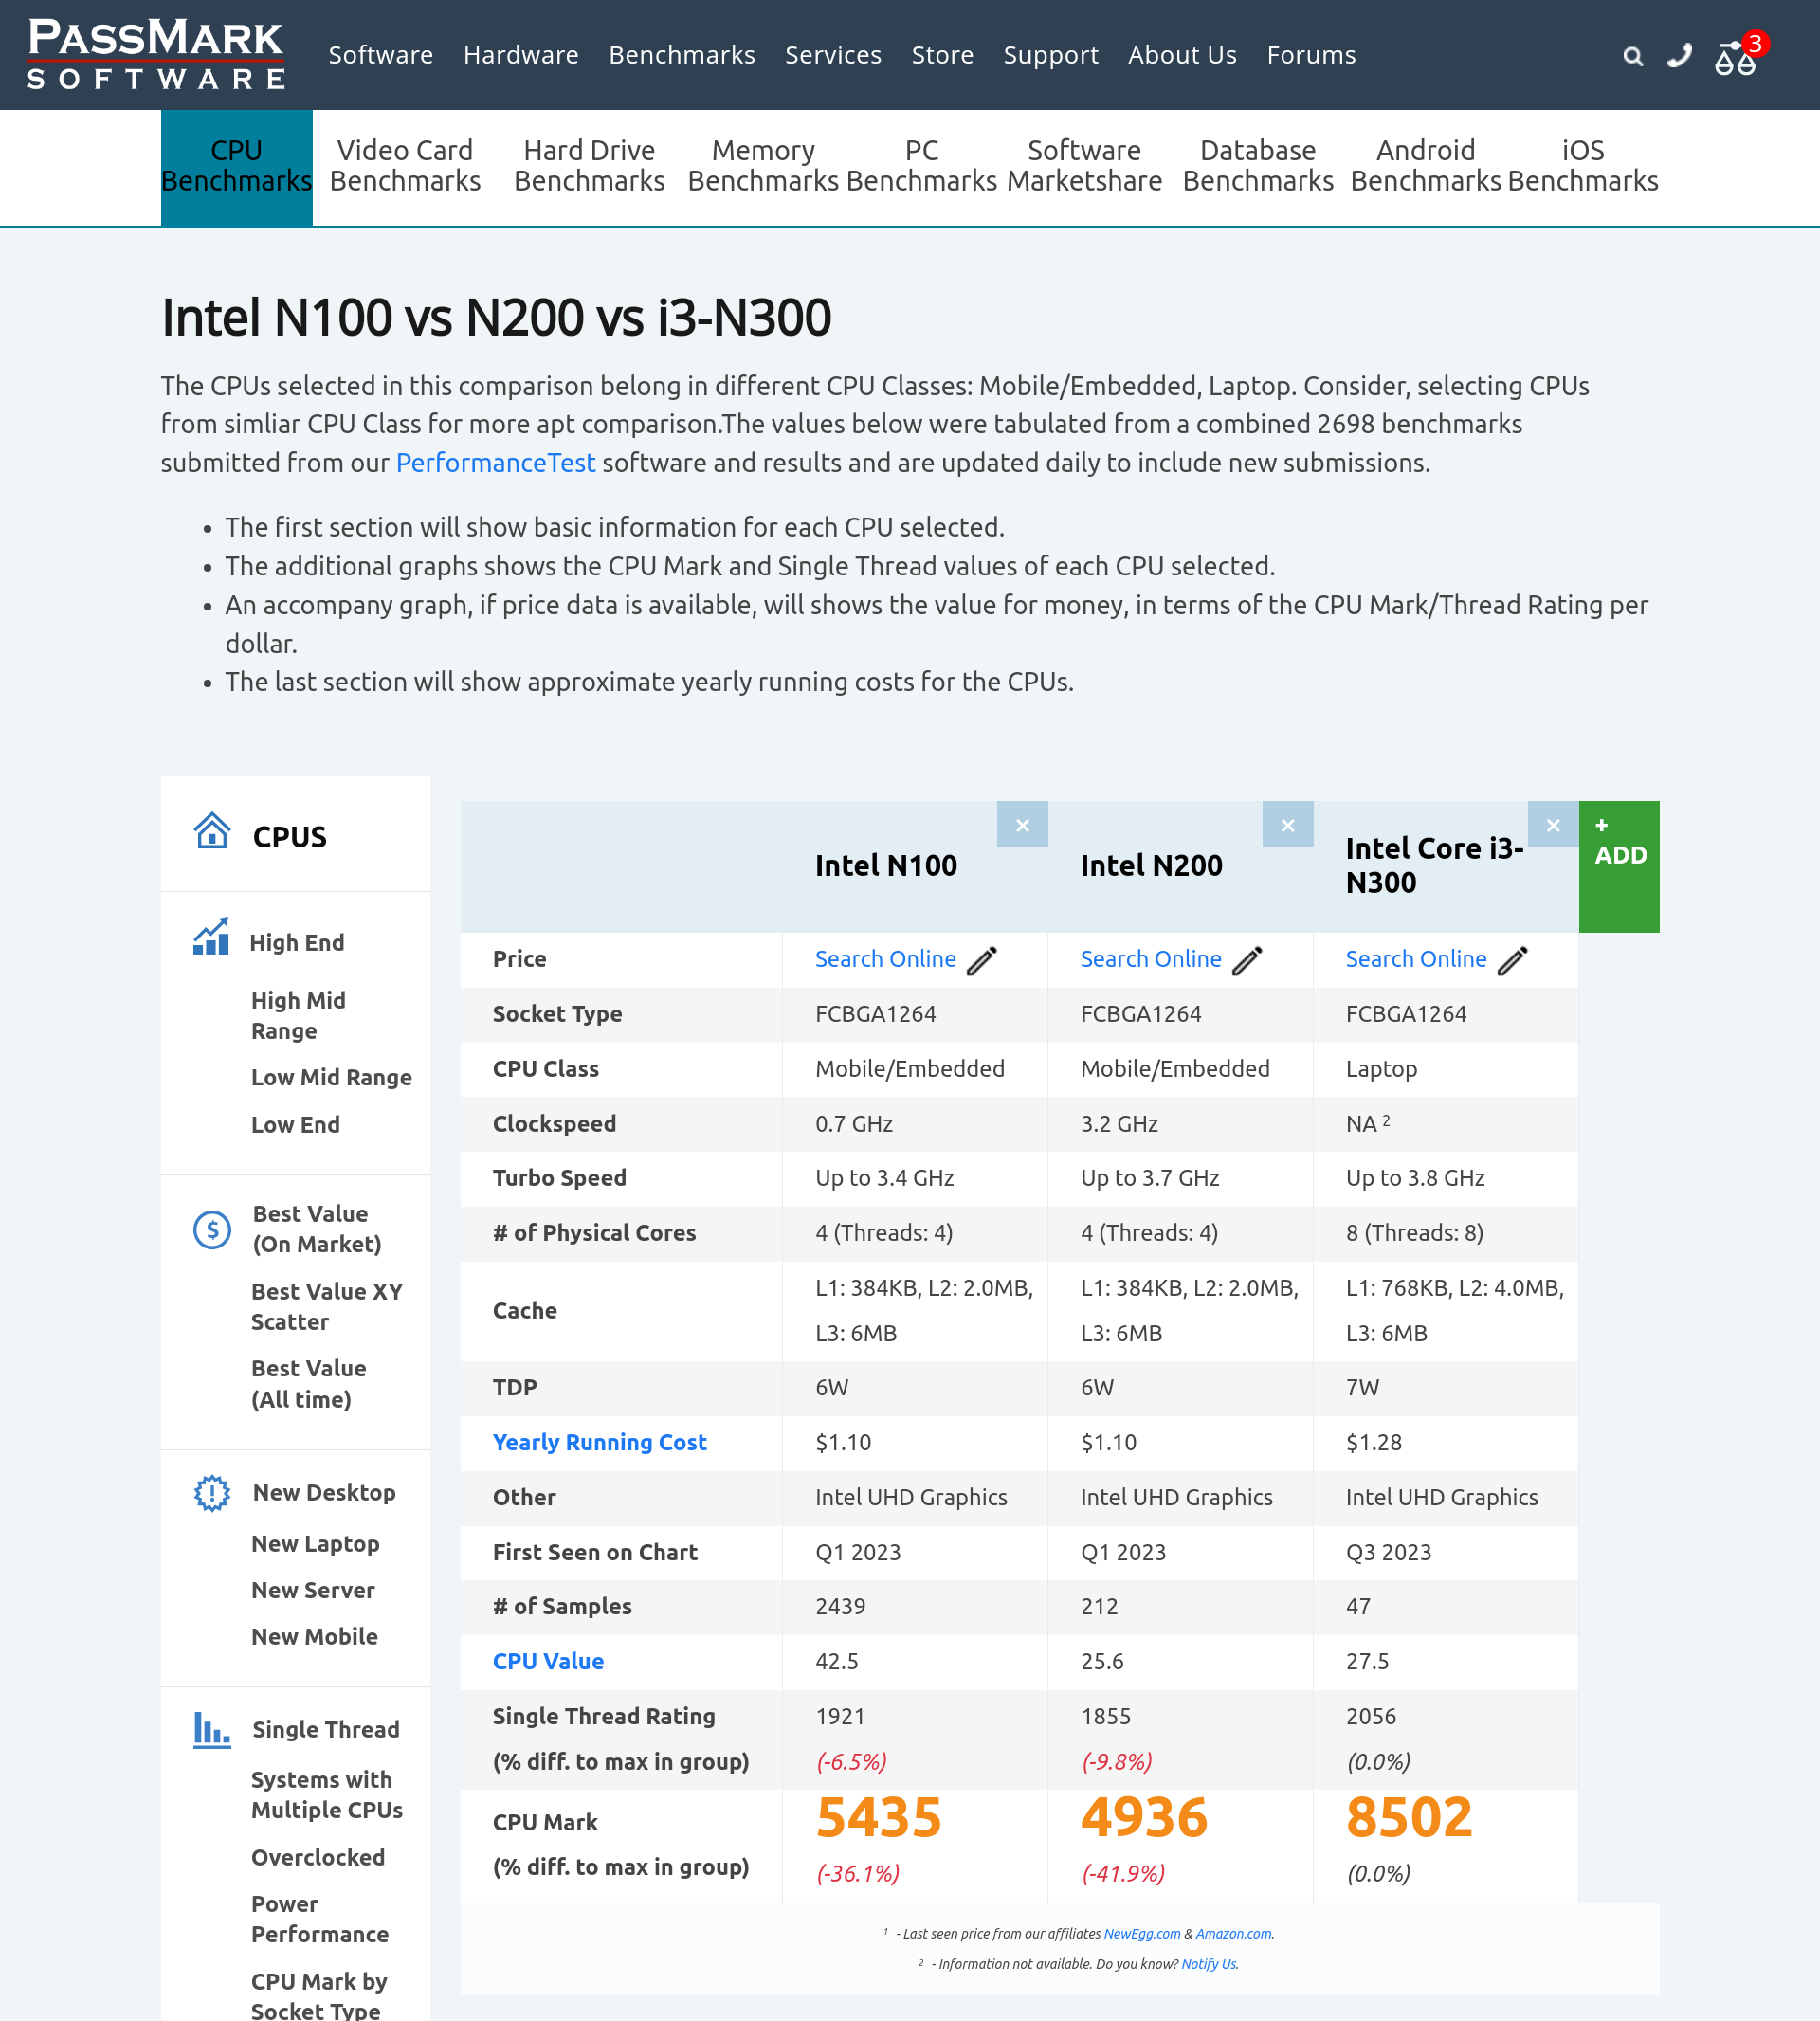Click the search magnifier icon in header
Image resolution: width=1820 pixels, height=2021 pixels.
1632,56
